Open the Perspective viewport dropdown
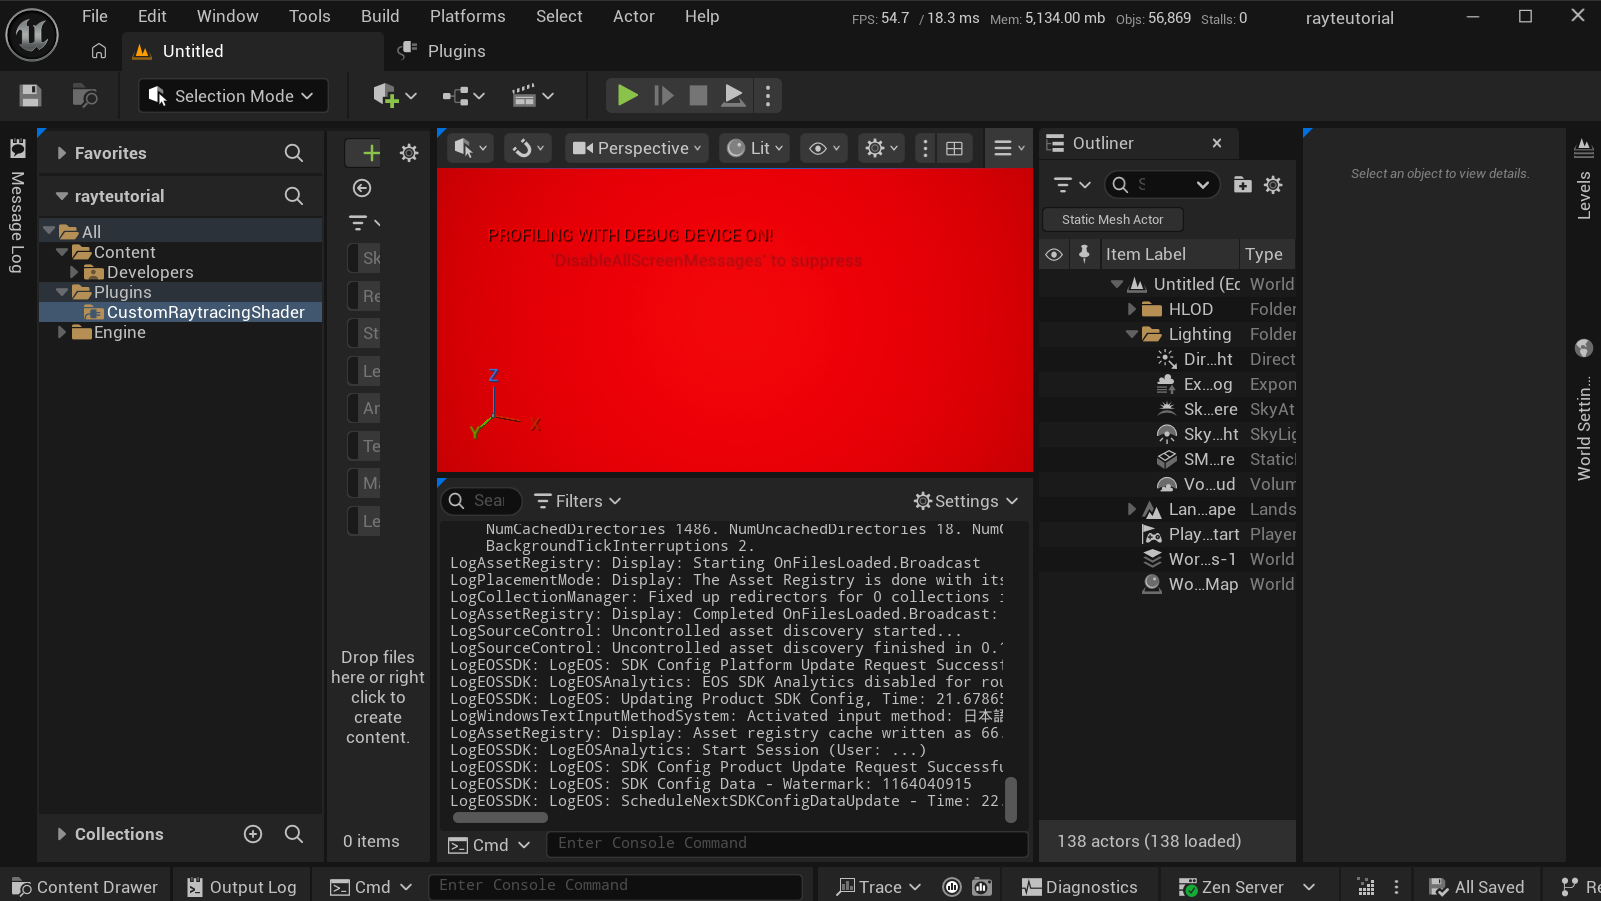This screenshot has height=901, width=1601. pyautogui.click(x=636, y=148)
